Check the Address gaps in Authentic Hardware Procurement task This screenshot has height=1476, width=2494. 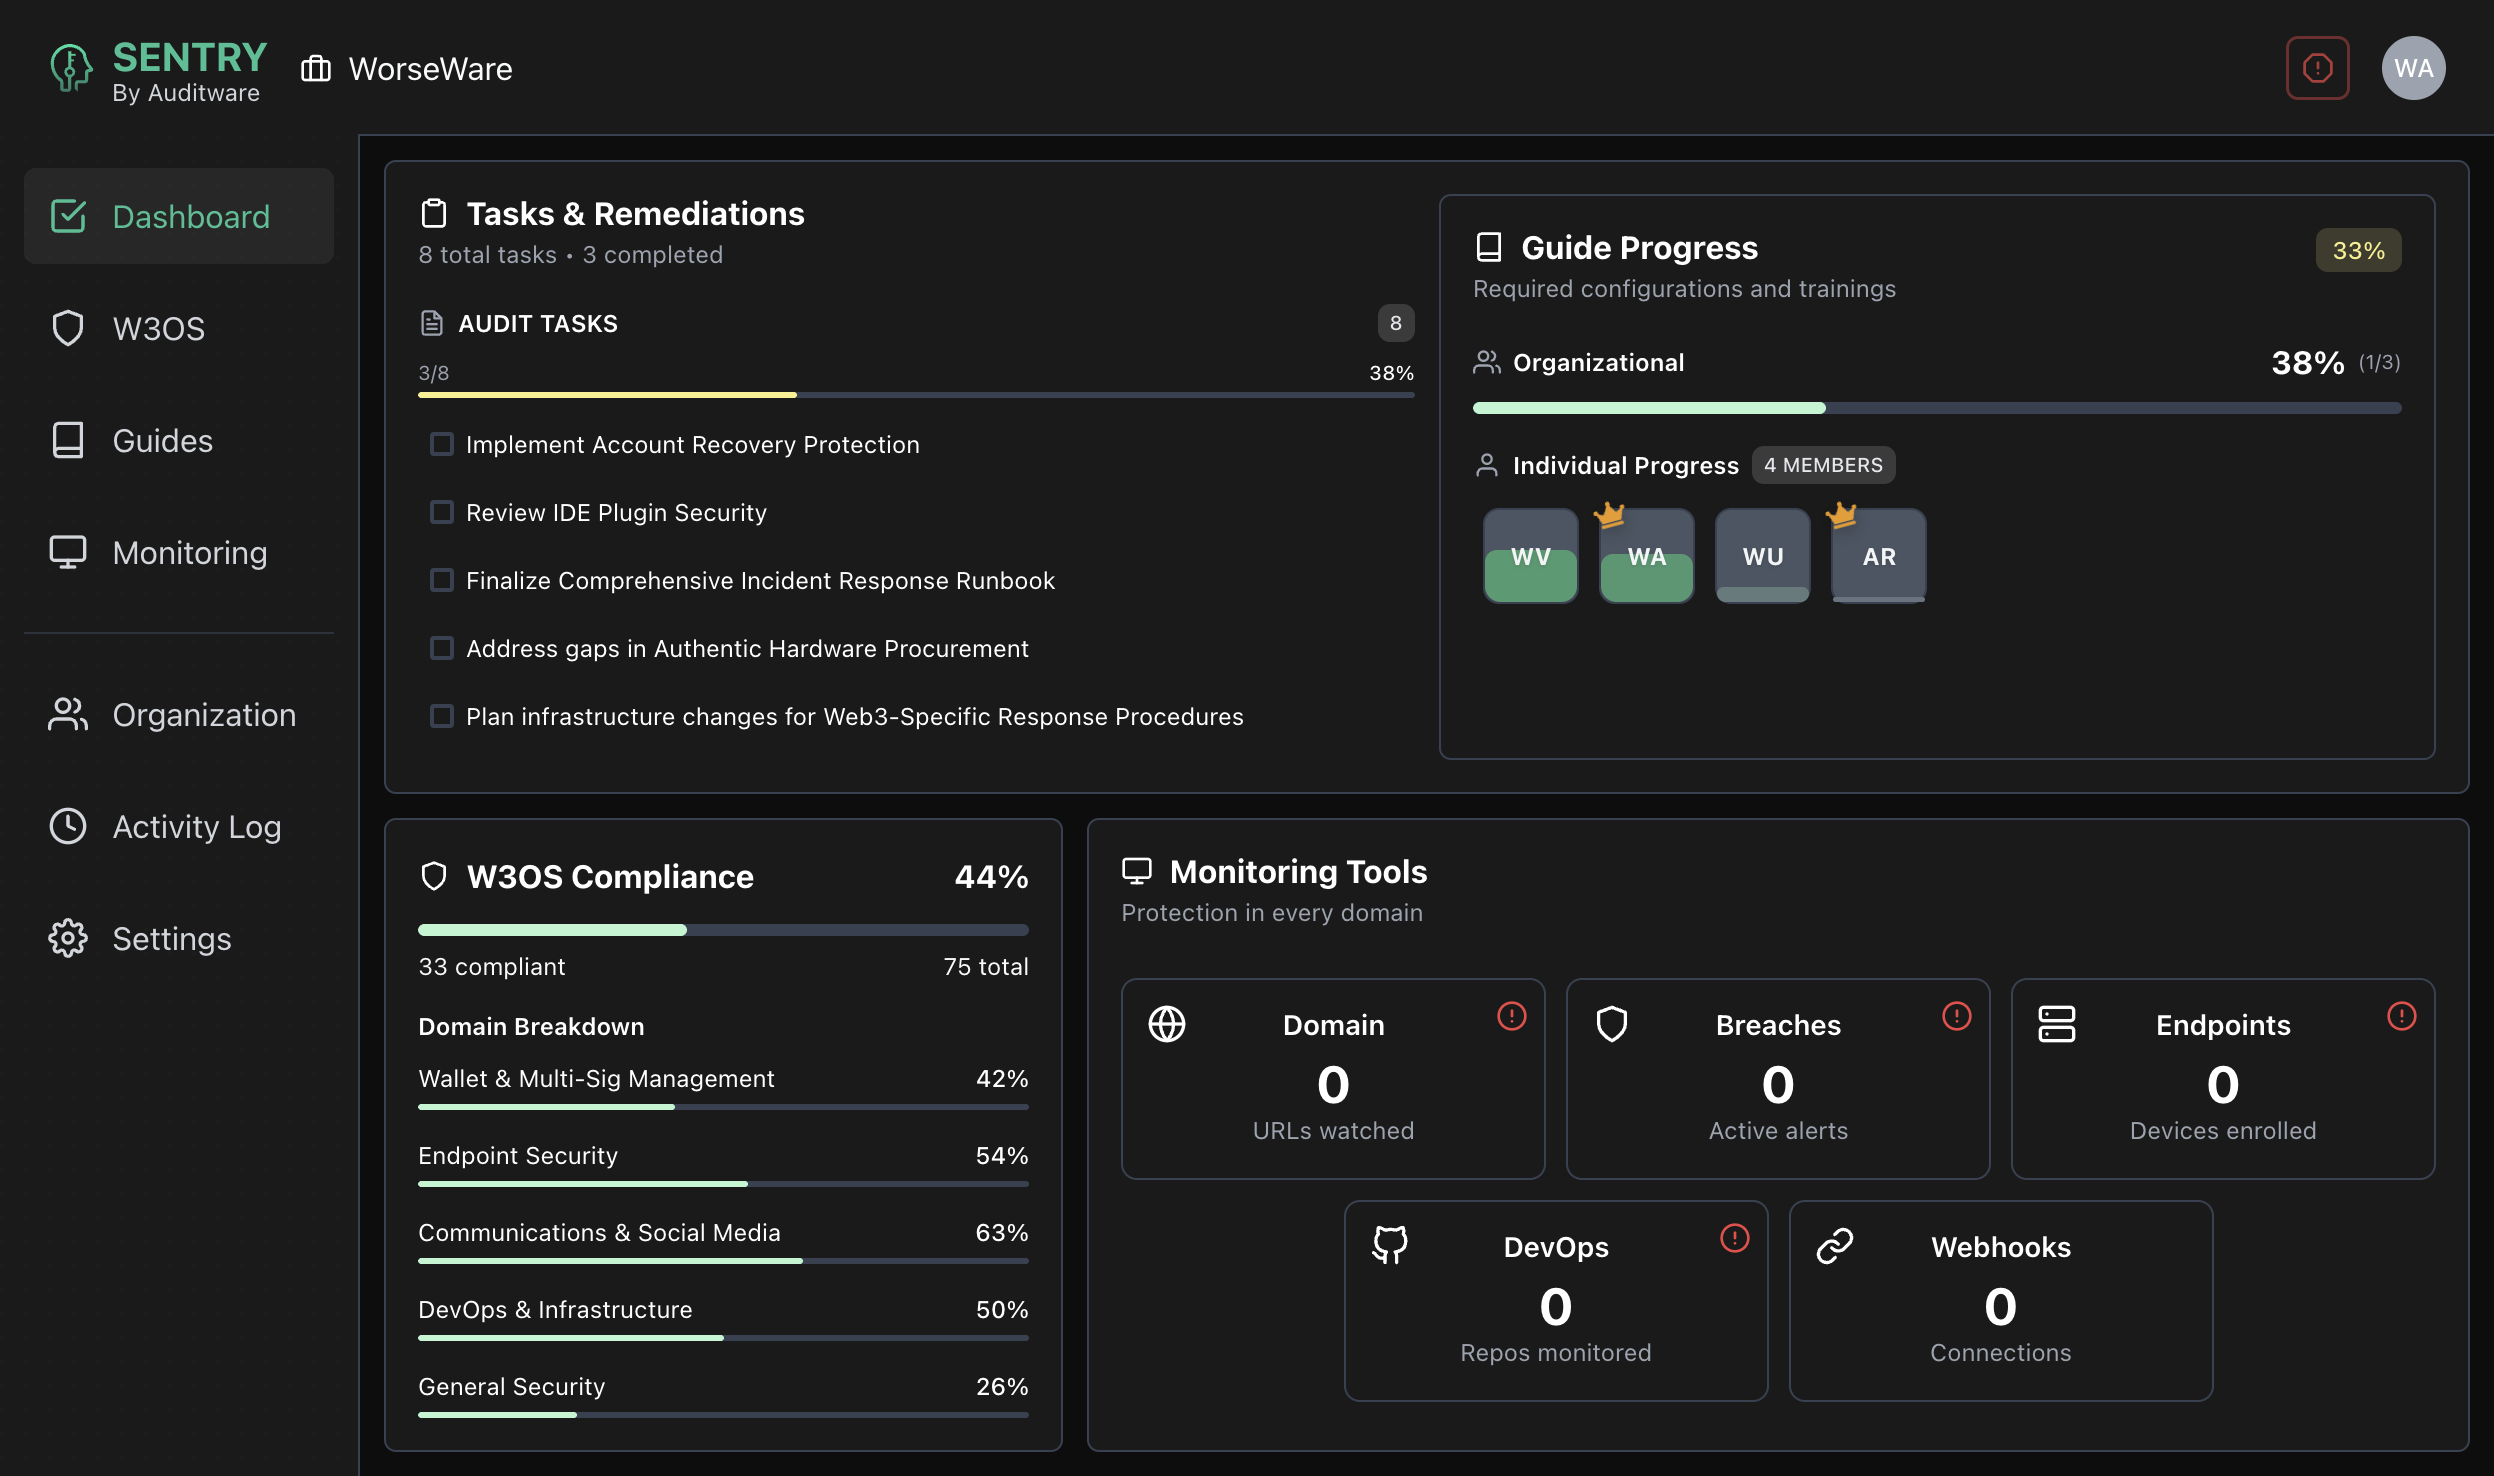(443, 648)
